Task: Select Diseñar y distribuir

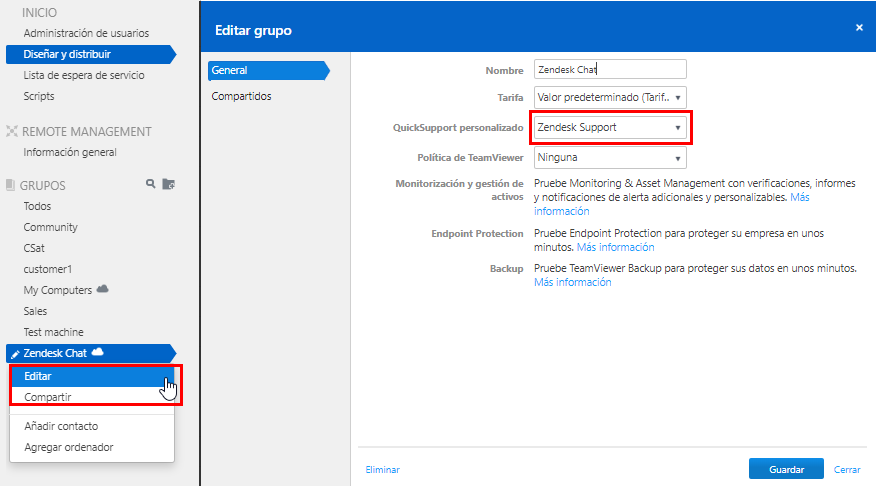Action: [91, 54]
